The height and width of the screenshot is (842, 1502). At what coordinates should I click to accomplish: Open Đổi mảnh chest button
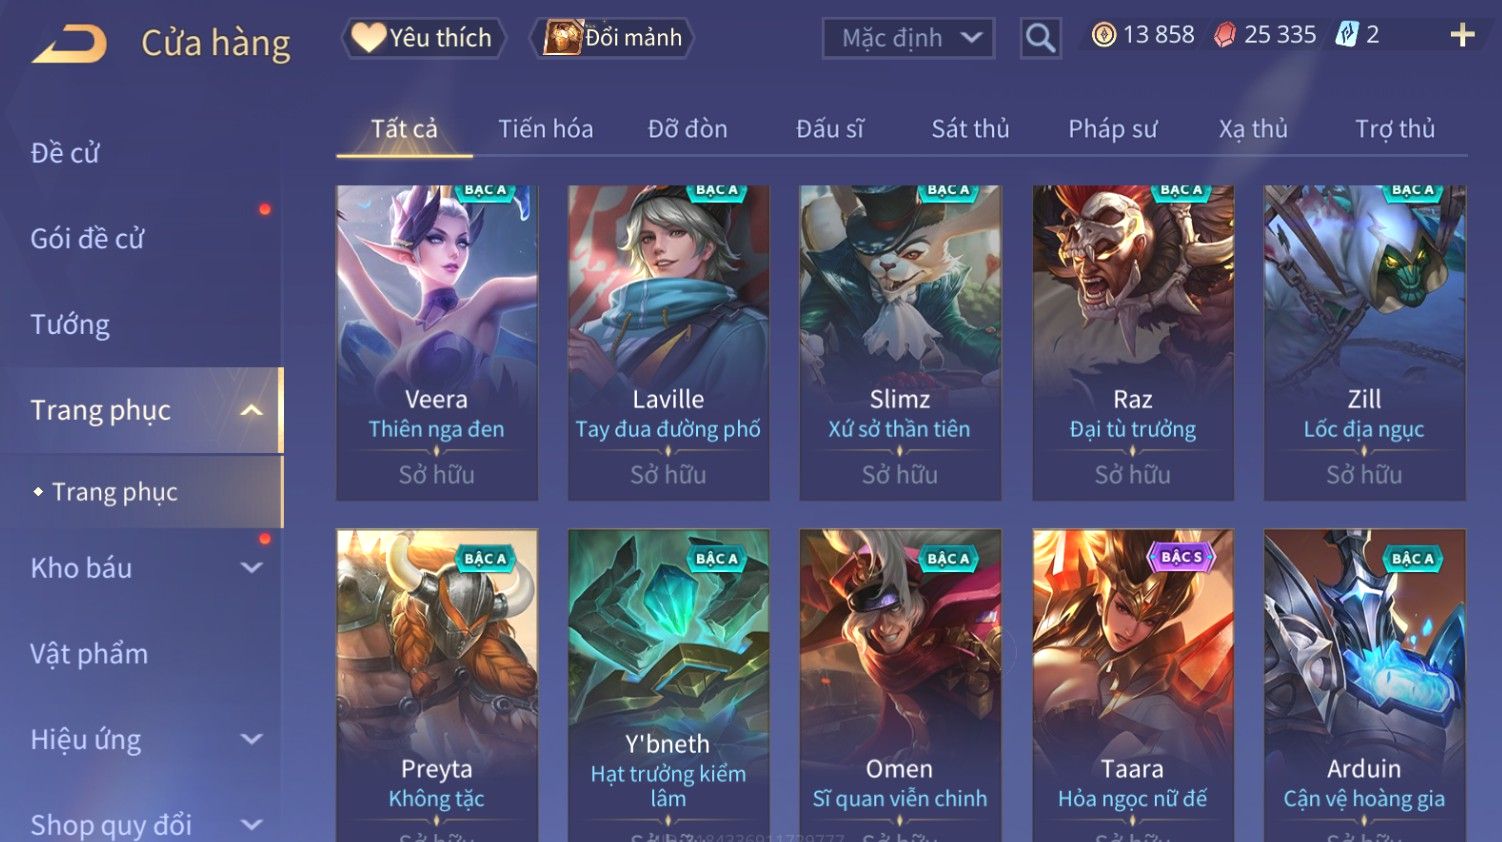pyautogui.click(x=611, y=38)
